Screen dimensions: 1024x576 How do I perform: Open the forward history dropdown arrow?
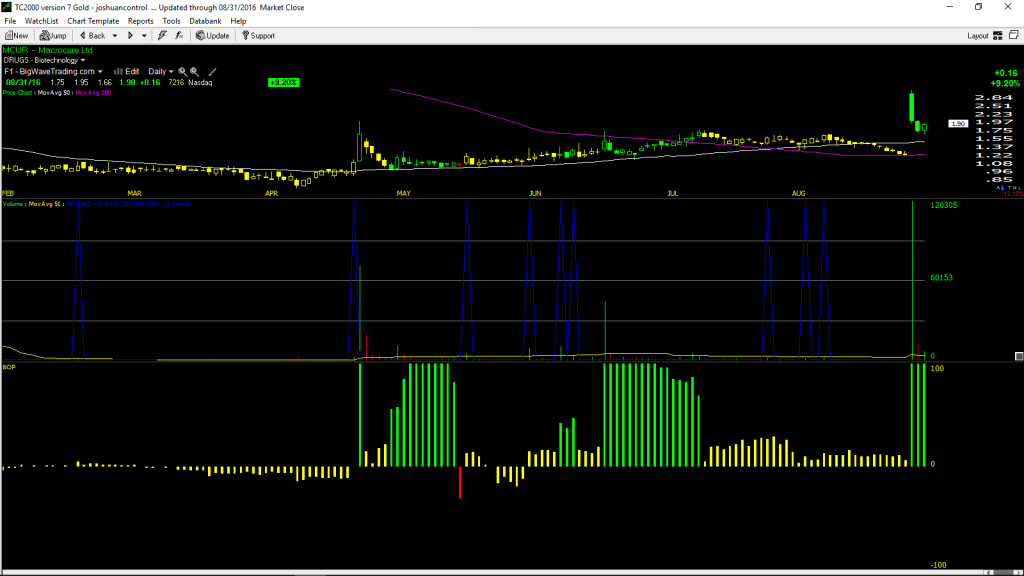(144, 36)
